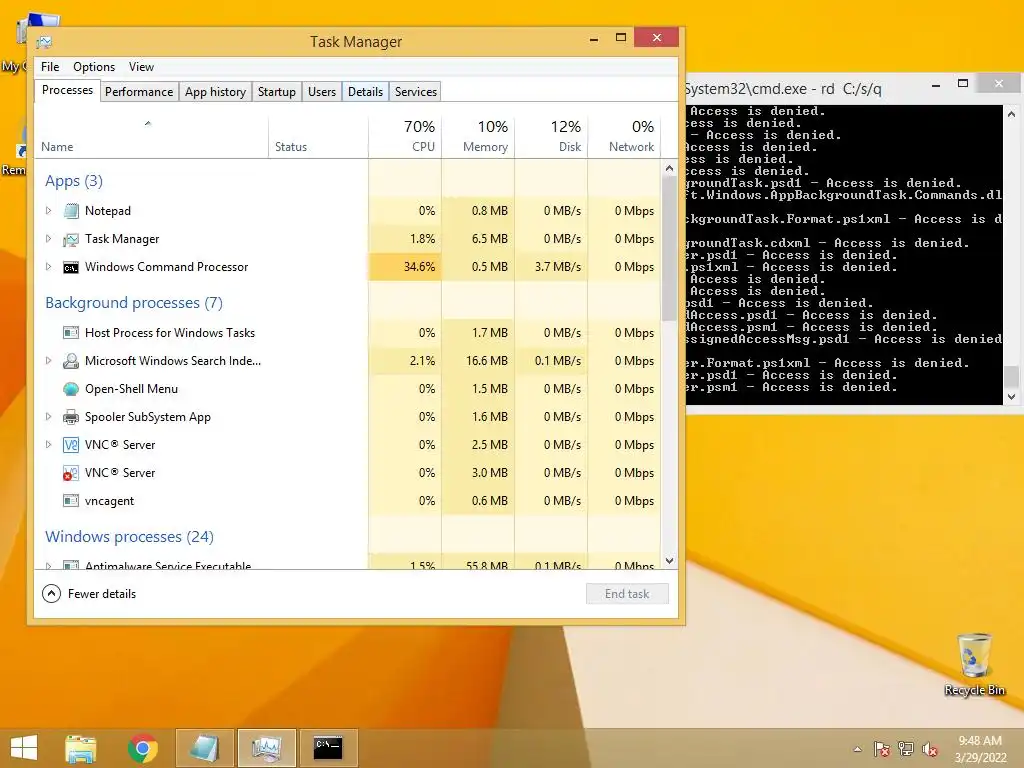Switch to the Startup tab

[x=277, y=92]
